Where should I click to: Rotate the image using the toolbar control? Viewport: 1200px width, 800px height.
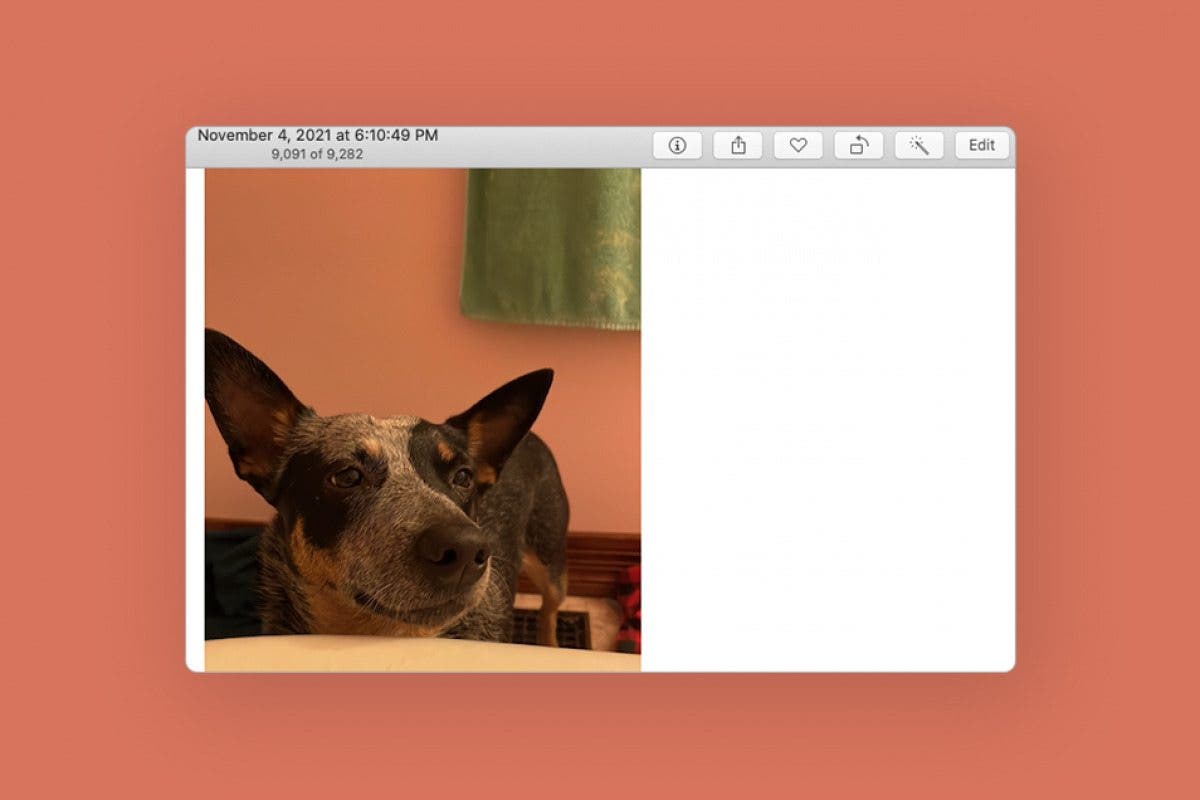[858, 144]
